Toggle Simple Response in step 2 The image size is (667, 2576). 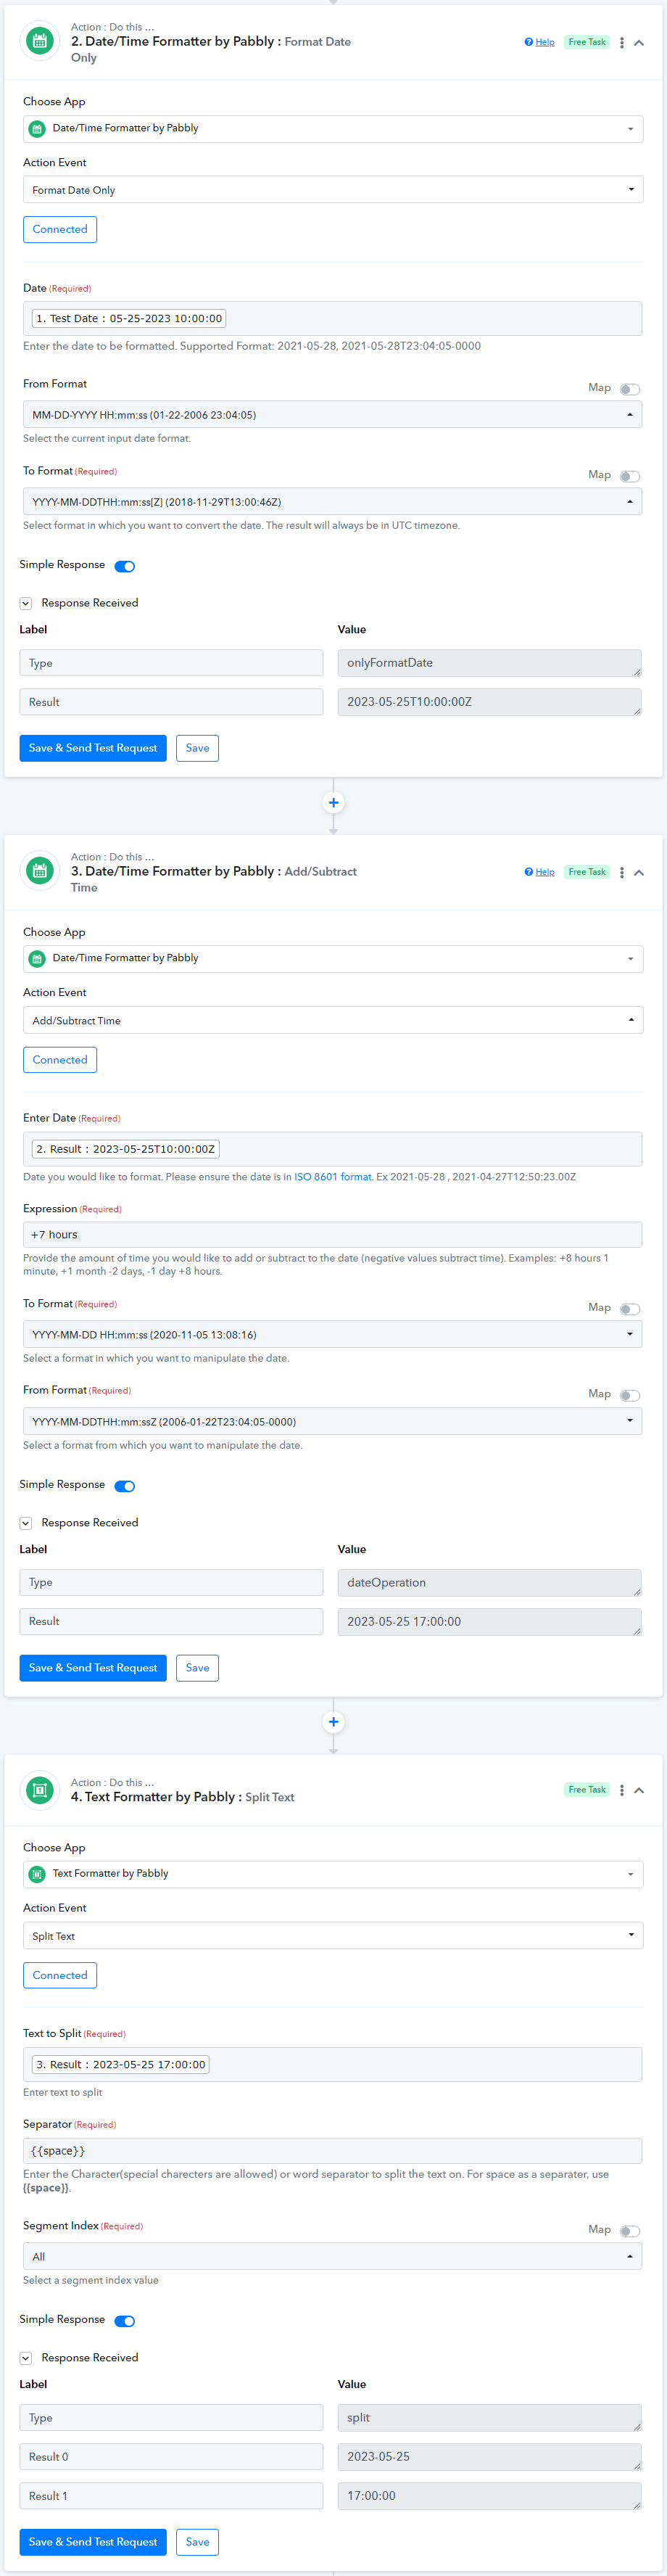(125, 566)
